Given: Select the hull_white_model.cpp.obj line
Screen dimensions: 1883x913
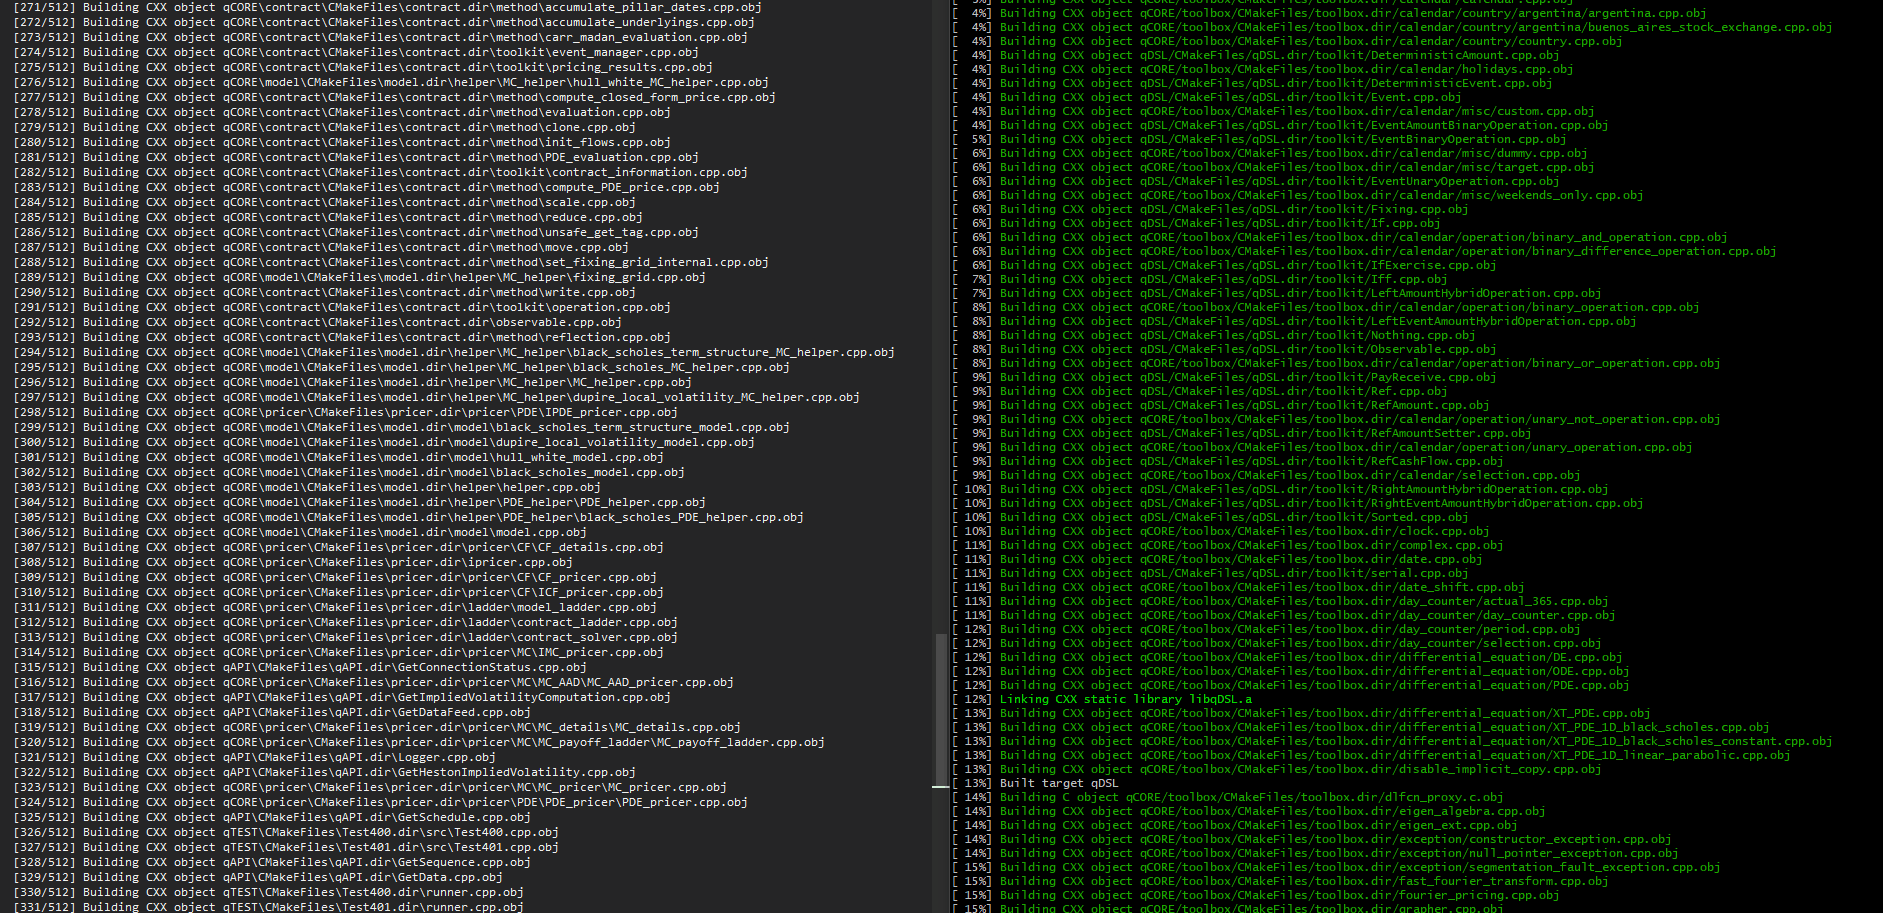Looking at the screenshot, I should (338, 457).
